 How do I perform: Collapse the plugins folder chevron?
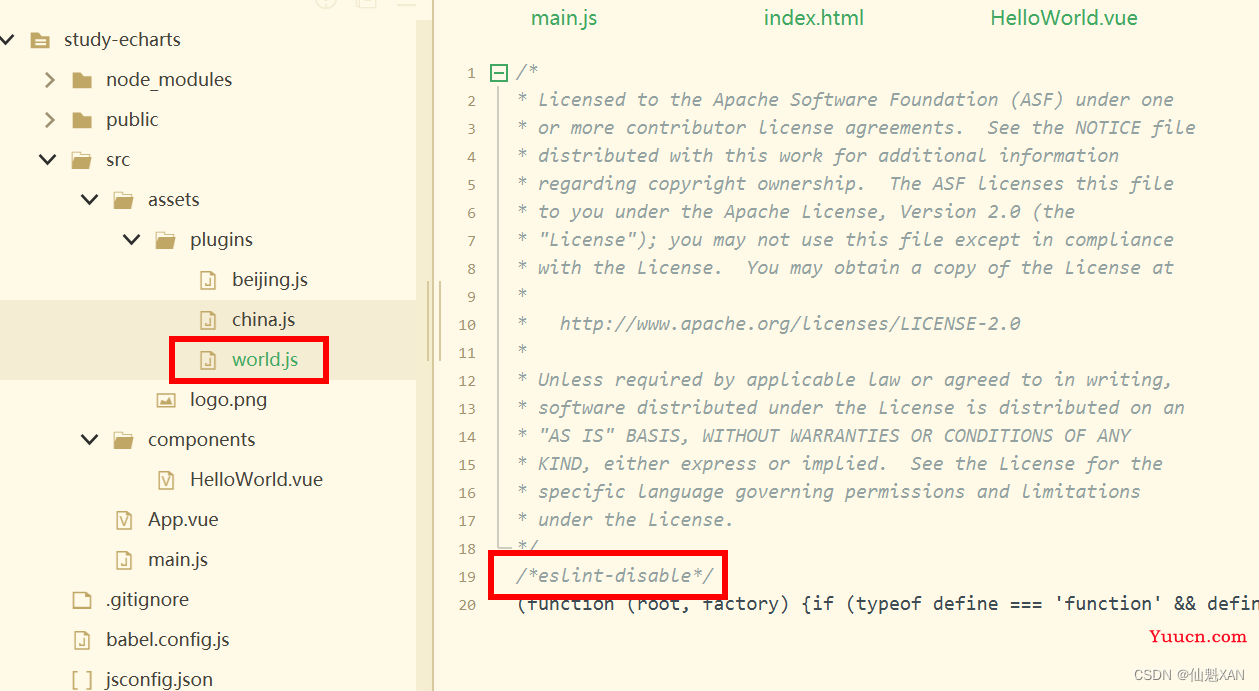(132, 240)
